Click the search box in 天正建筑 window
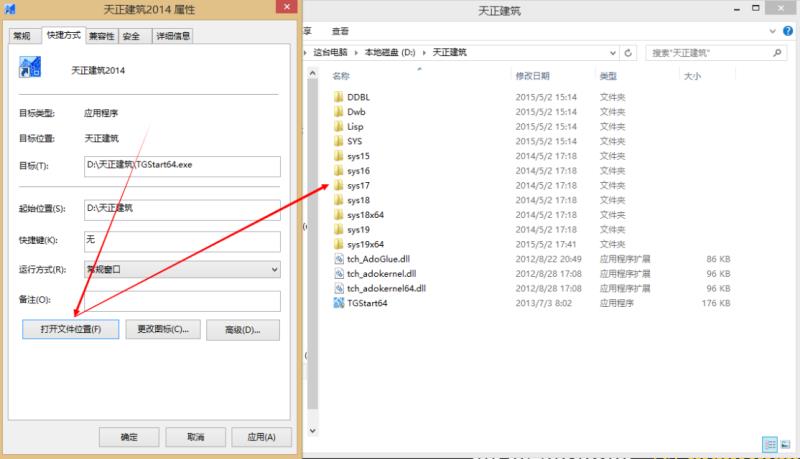Viewport: 800px width, 459px height. pos(716,53)
